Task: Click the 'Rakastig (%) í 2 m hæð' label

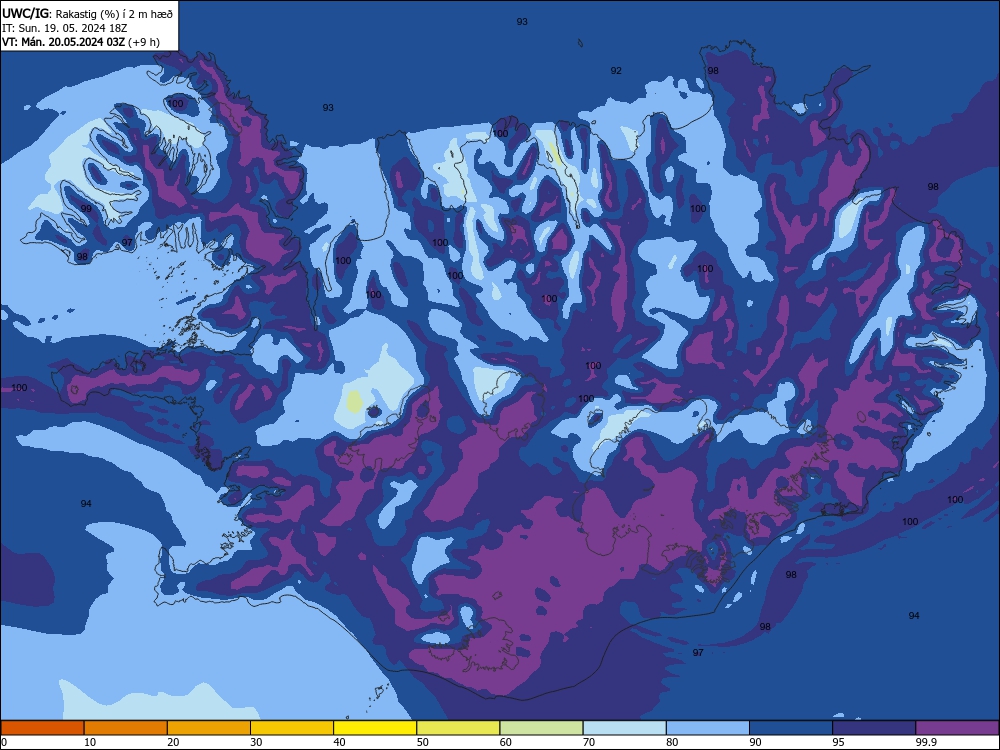Action: coord(114,14)
